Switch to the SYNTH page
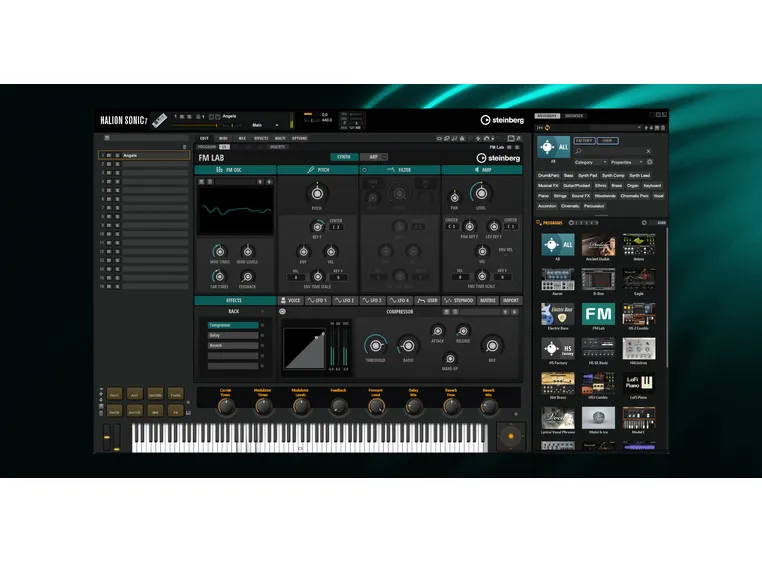 tap(344, 157)
